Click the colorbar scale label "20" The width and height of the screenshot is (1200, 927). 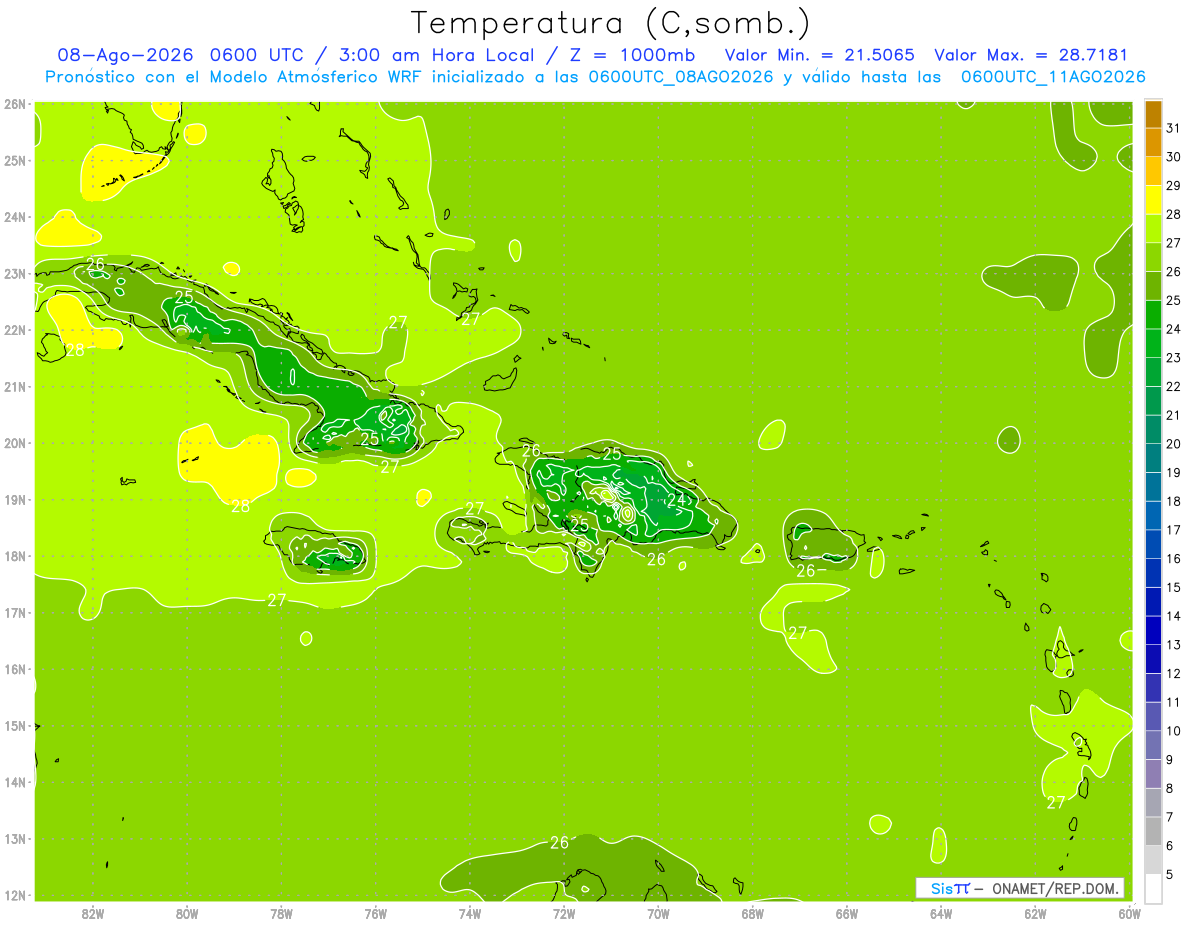1173,444
